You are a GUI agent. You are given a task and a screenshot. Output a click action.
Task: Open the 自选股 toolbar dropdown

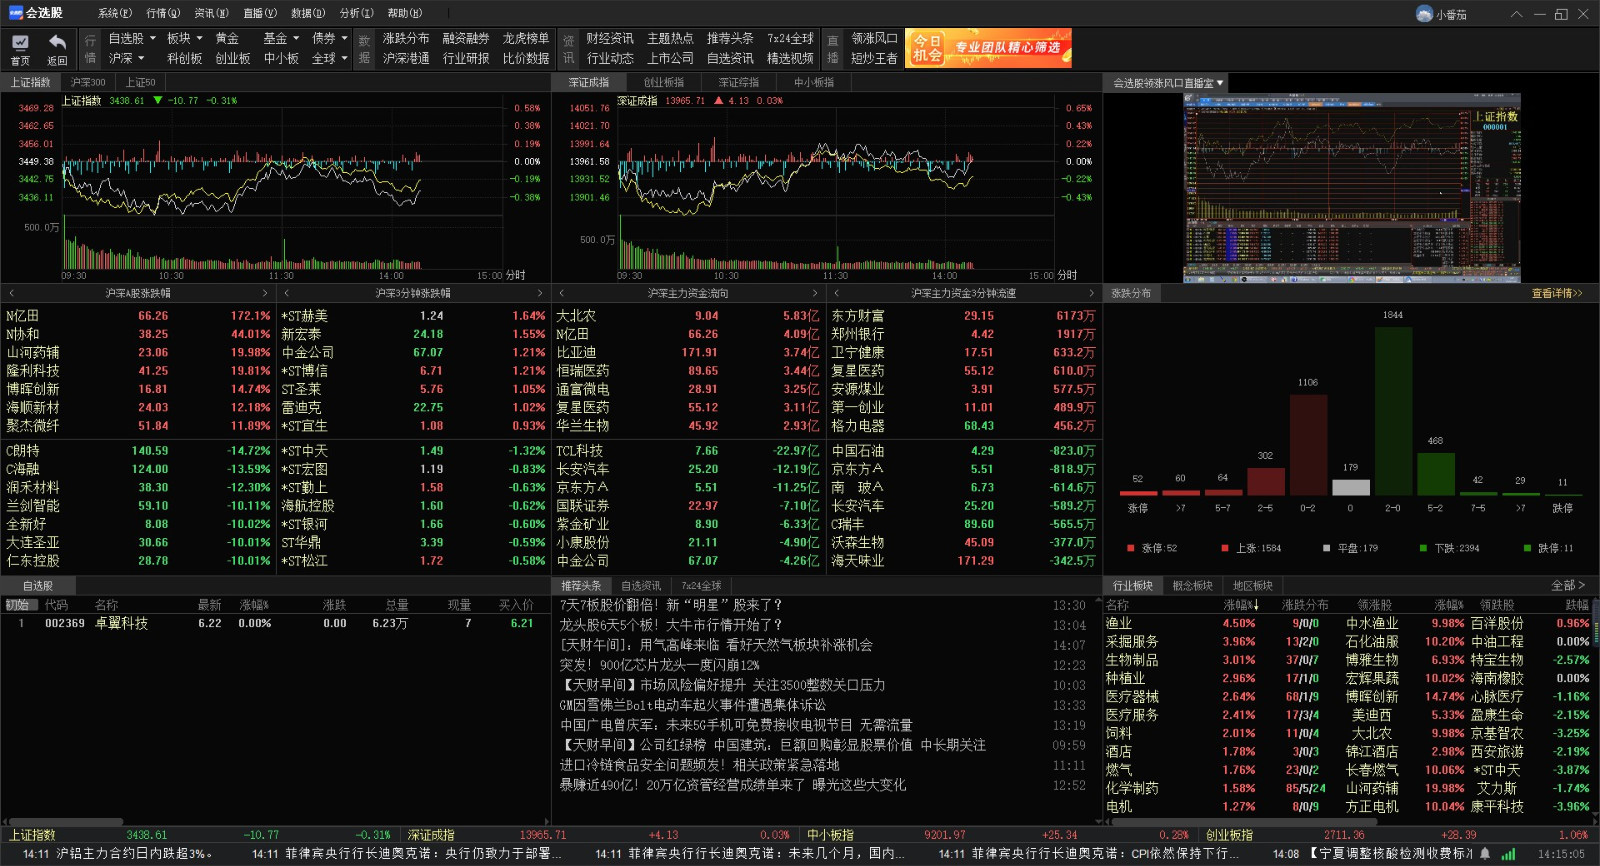coord(132,38)
